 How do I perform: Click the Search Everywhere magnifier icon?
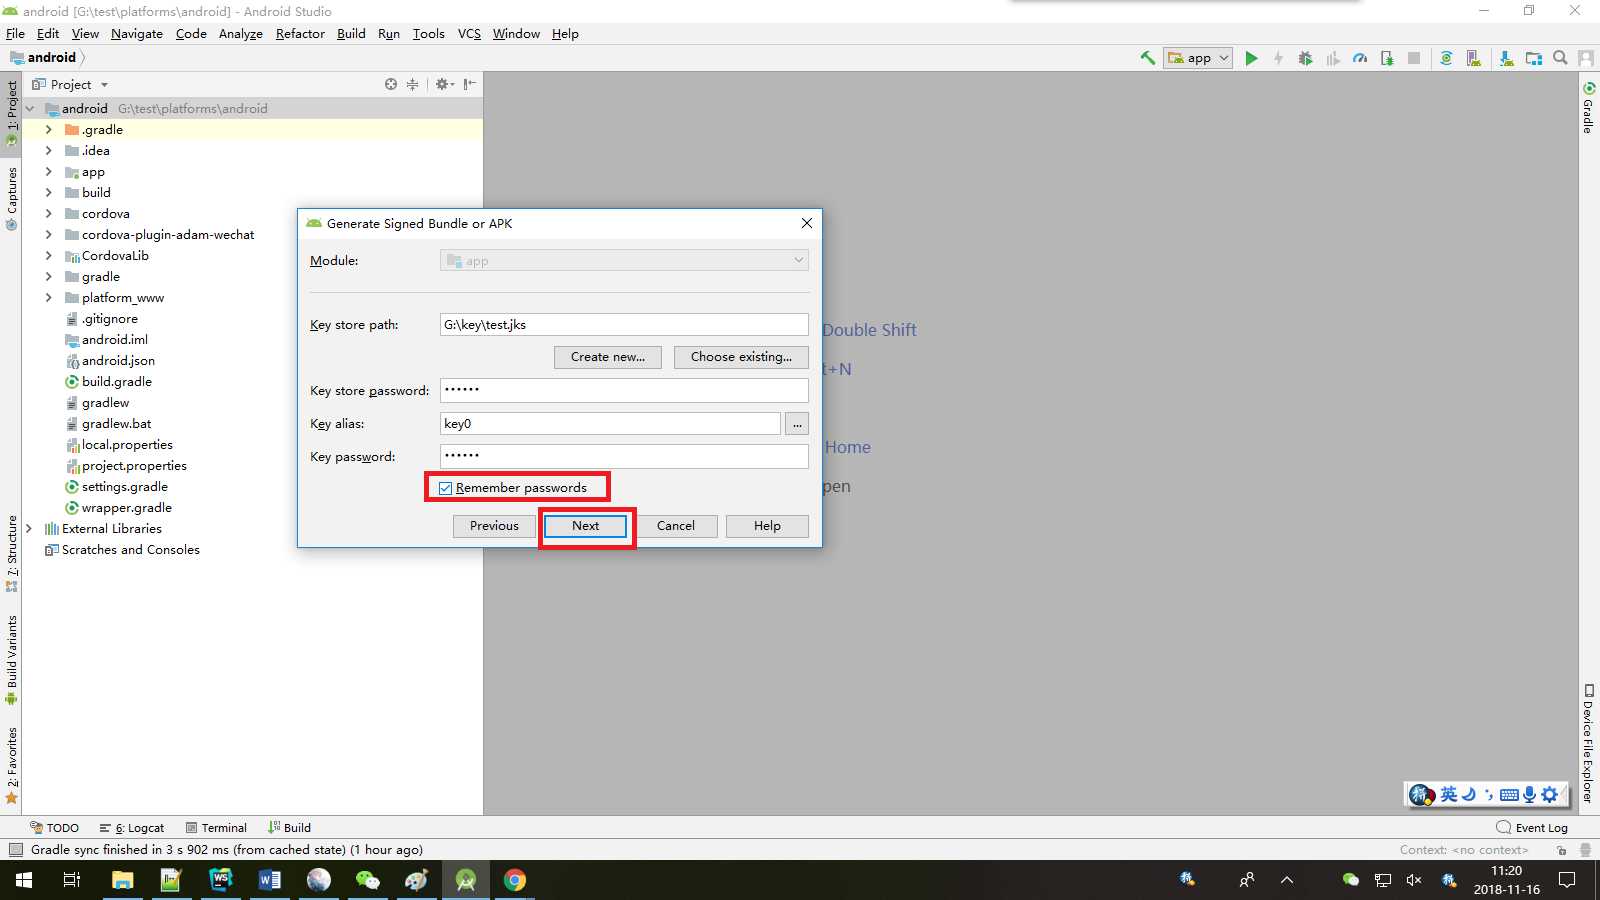[x=1560, y=58]
